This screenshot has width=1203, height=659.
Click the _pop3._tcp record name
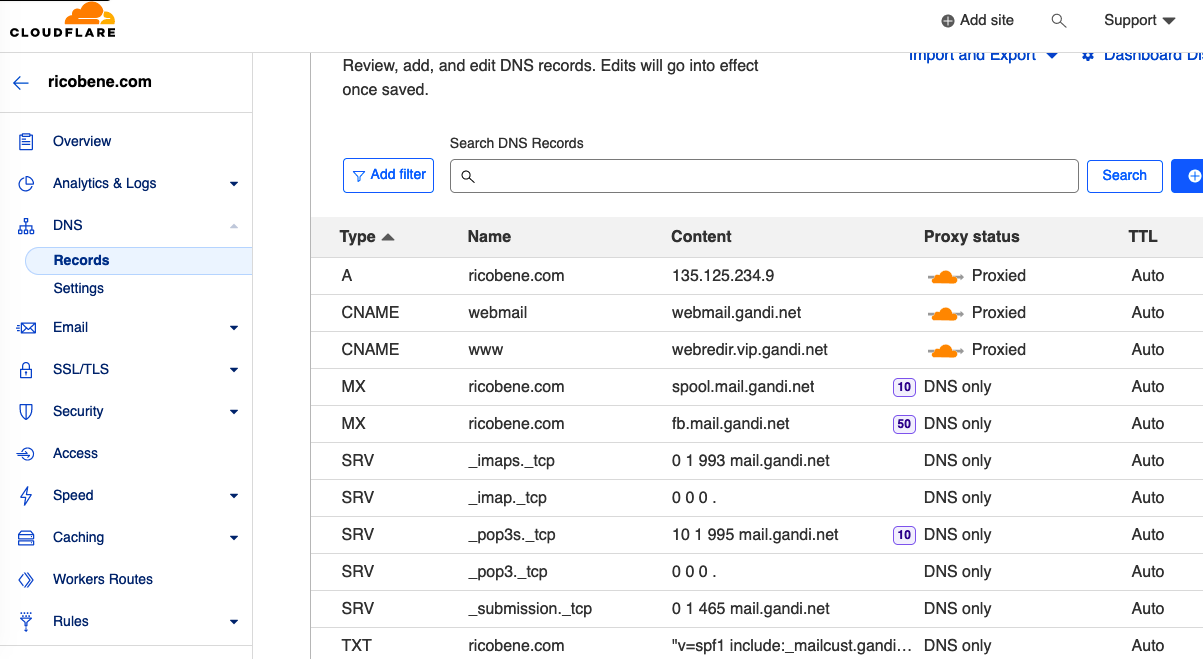pos(508,572)
